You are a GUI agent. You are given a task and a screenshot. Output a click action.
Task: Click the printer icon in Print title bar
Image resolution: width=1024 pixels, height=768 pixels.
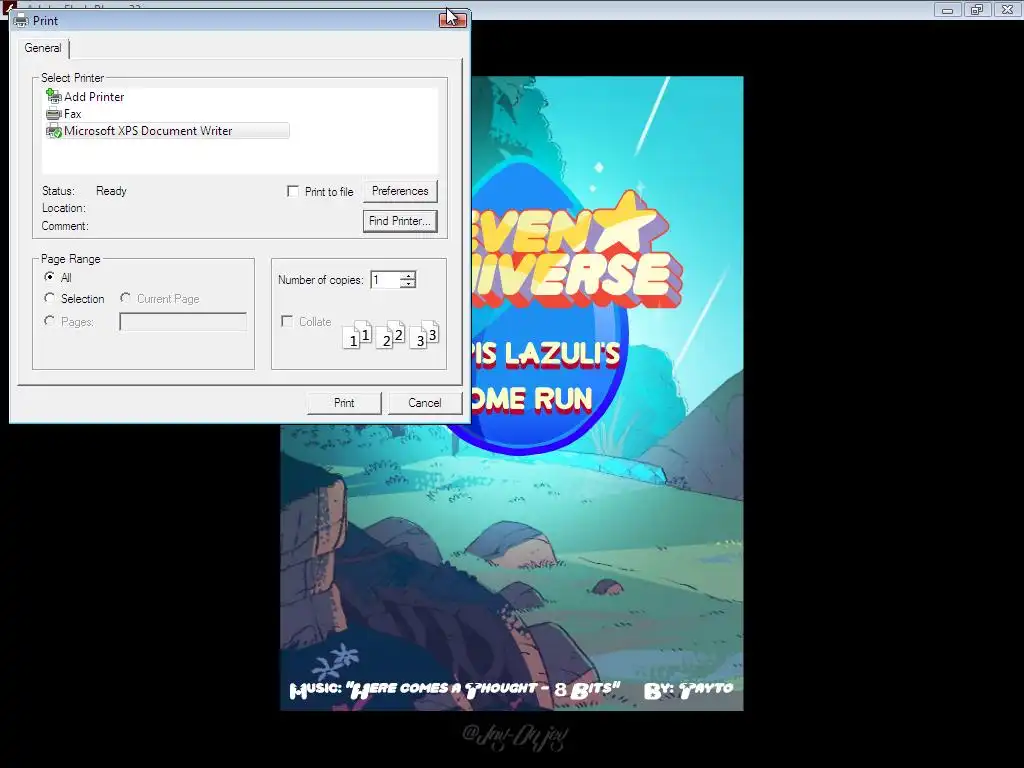pos(21,20)
